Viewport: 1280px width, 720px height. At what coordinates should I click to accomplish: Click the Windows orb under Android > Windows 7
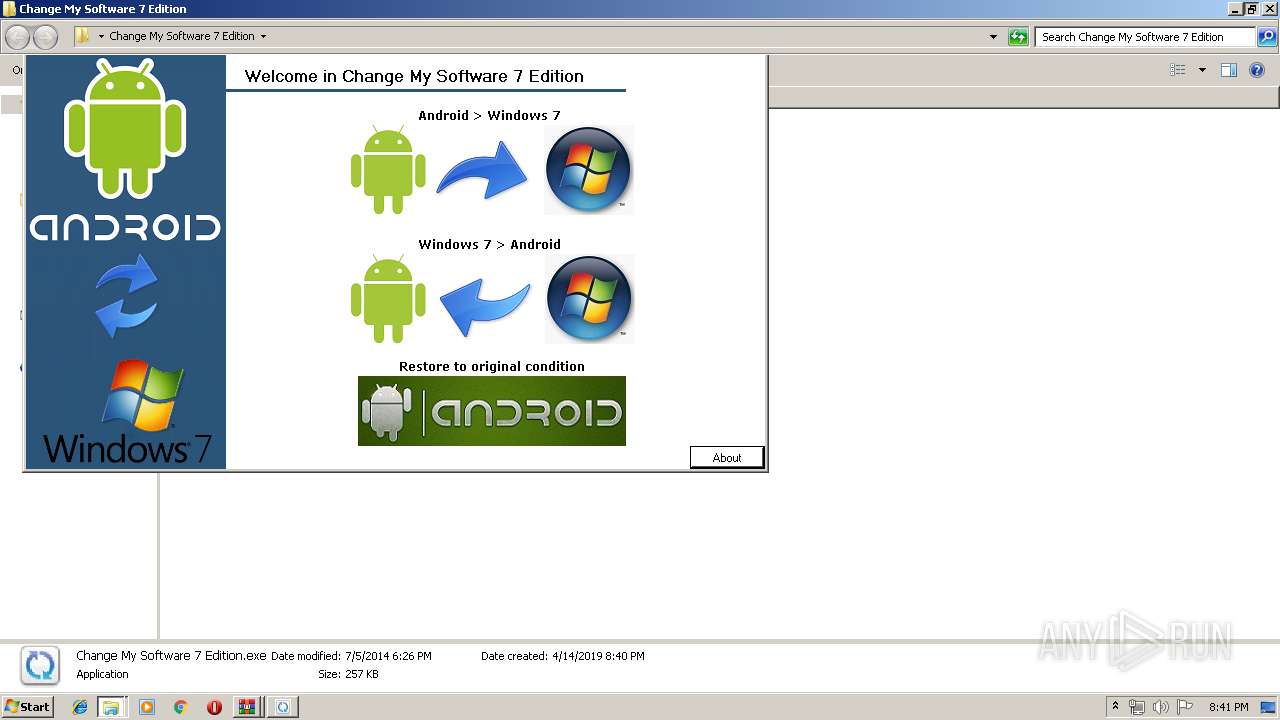(588, 170)
